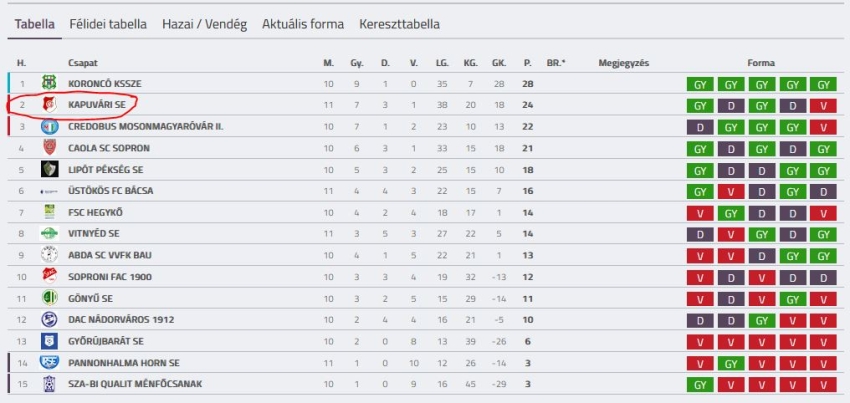Click the Soproni FAC 1900 team crest
The height and width of the screenshot is (403, 850).
[50, 276]
